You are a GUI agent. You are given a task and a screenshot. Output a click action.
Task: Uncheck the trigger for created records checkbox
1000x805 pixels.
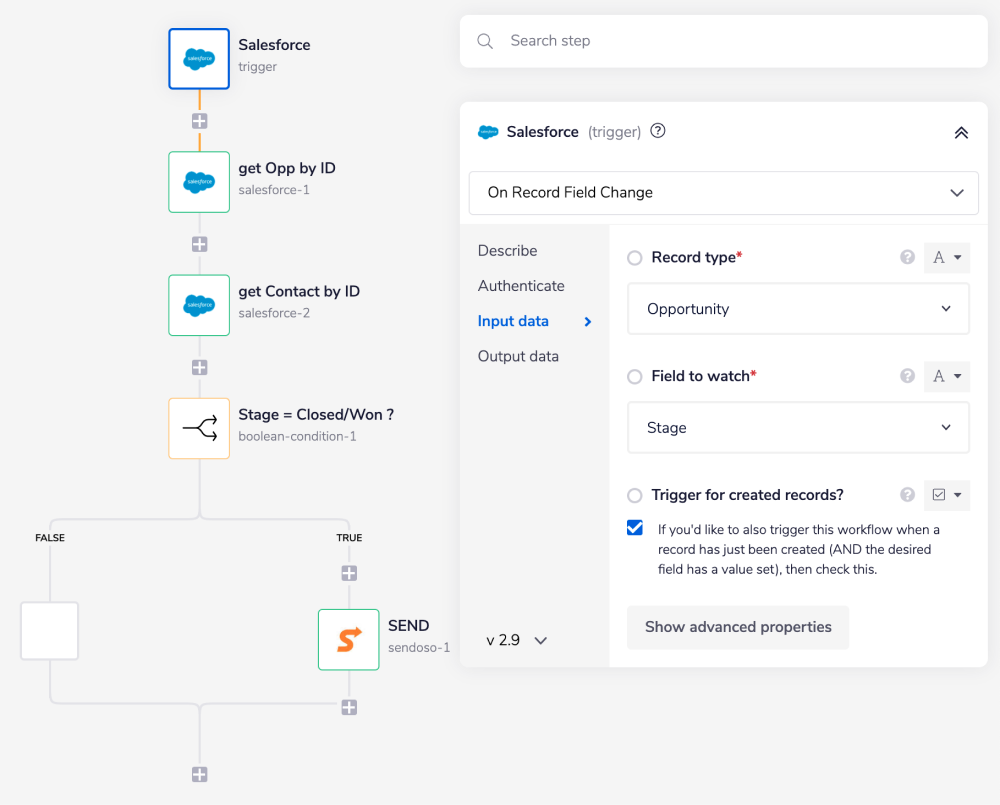point(635,528)
